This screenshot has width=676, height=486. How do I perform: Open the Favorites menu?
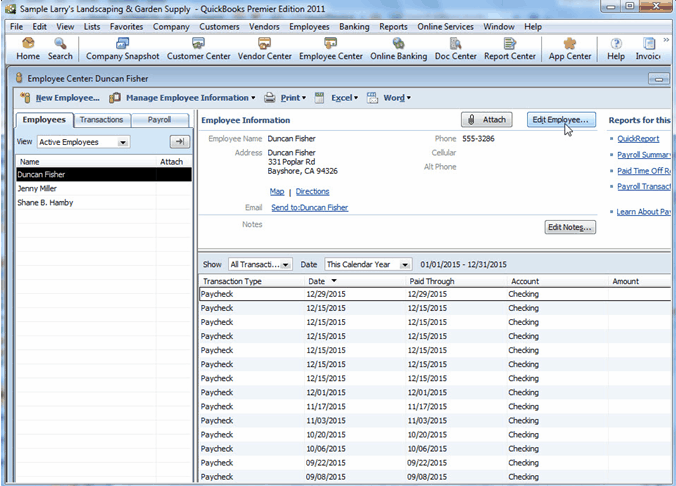pos(126,27)
